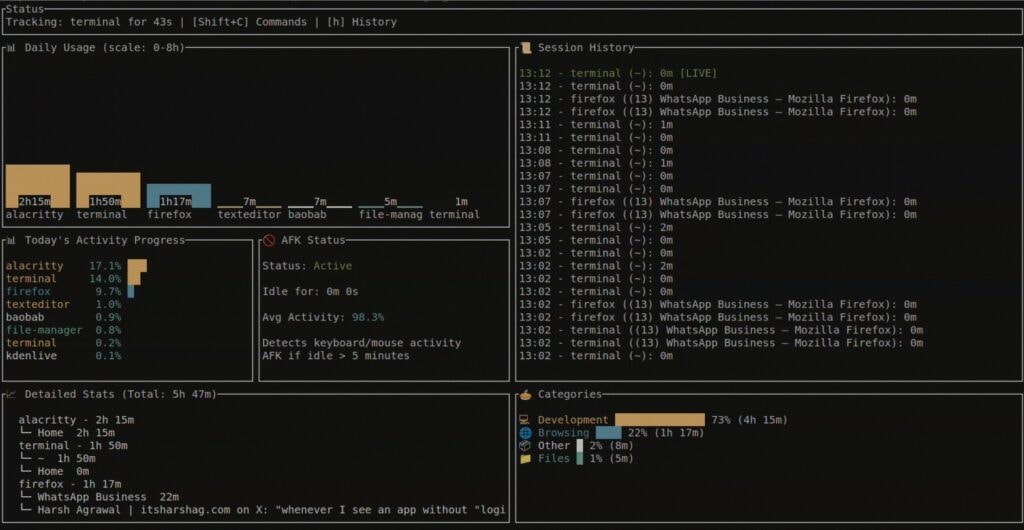Click the Files folder icon in Categories

coord(524,459)
